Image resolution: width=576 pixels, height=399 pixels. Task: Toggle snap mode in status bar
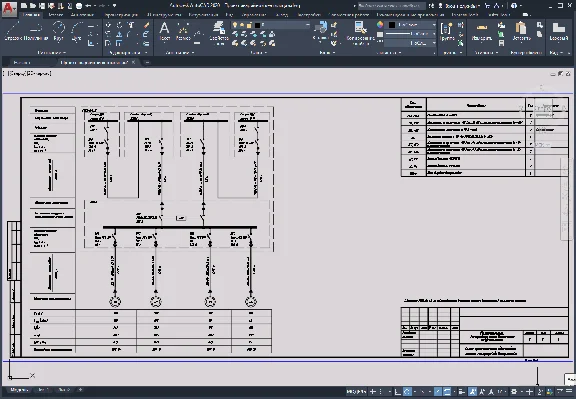click(x=381, y=392)
